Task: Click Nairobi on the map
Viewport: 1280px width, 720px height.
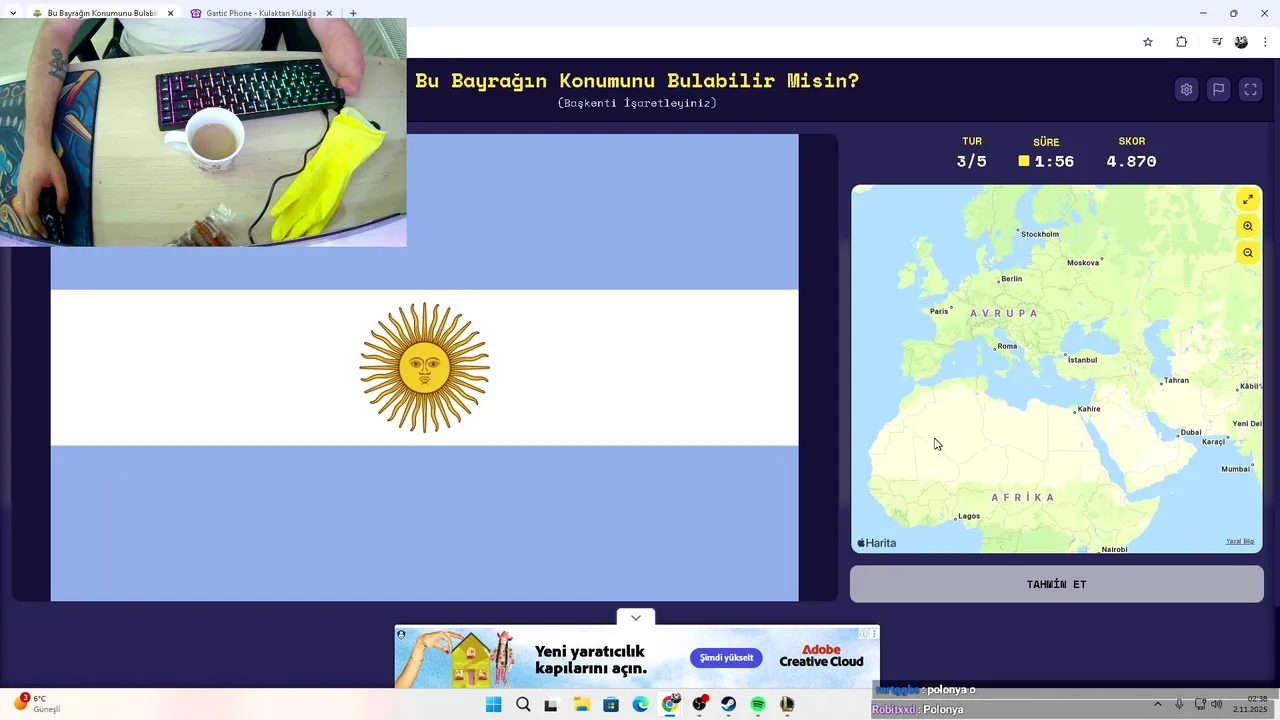Action: click(1114, 549)
